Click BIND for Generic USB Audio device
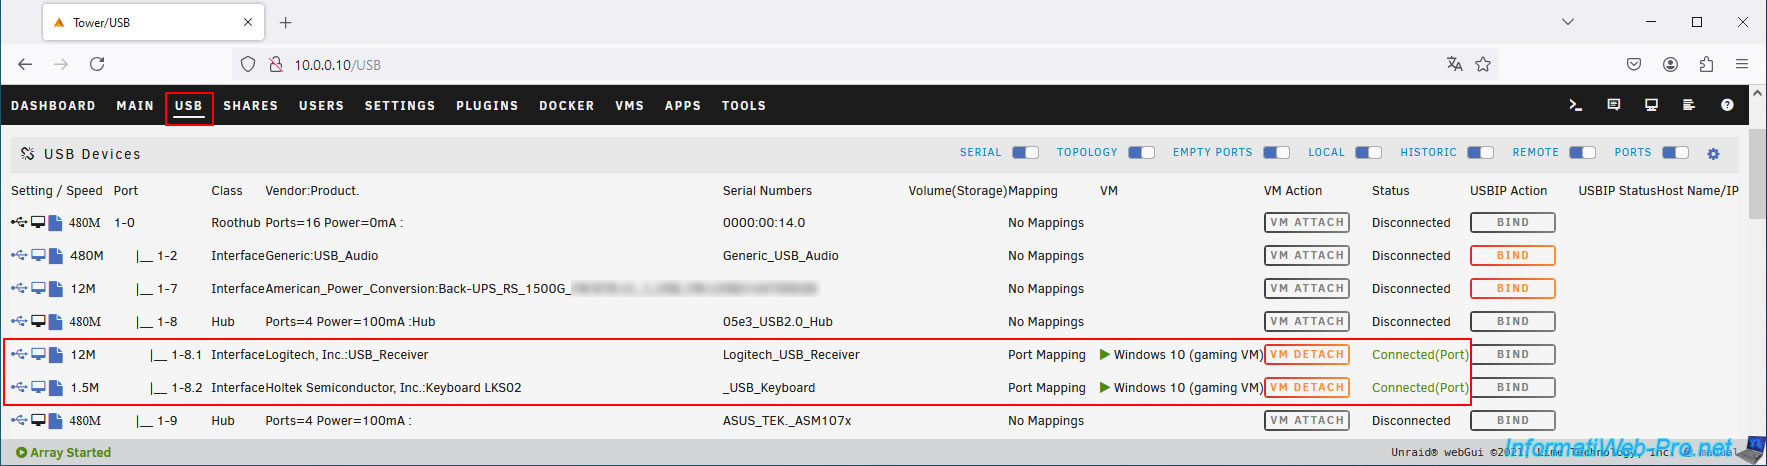Screen dimensions: 1767x466 pos(1513,255)
